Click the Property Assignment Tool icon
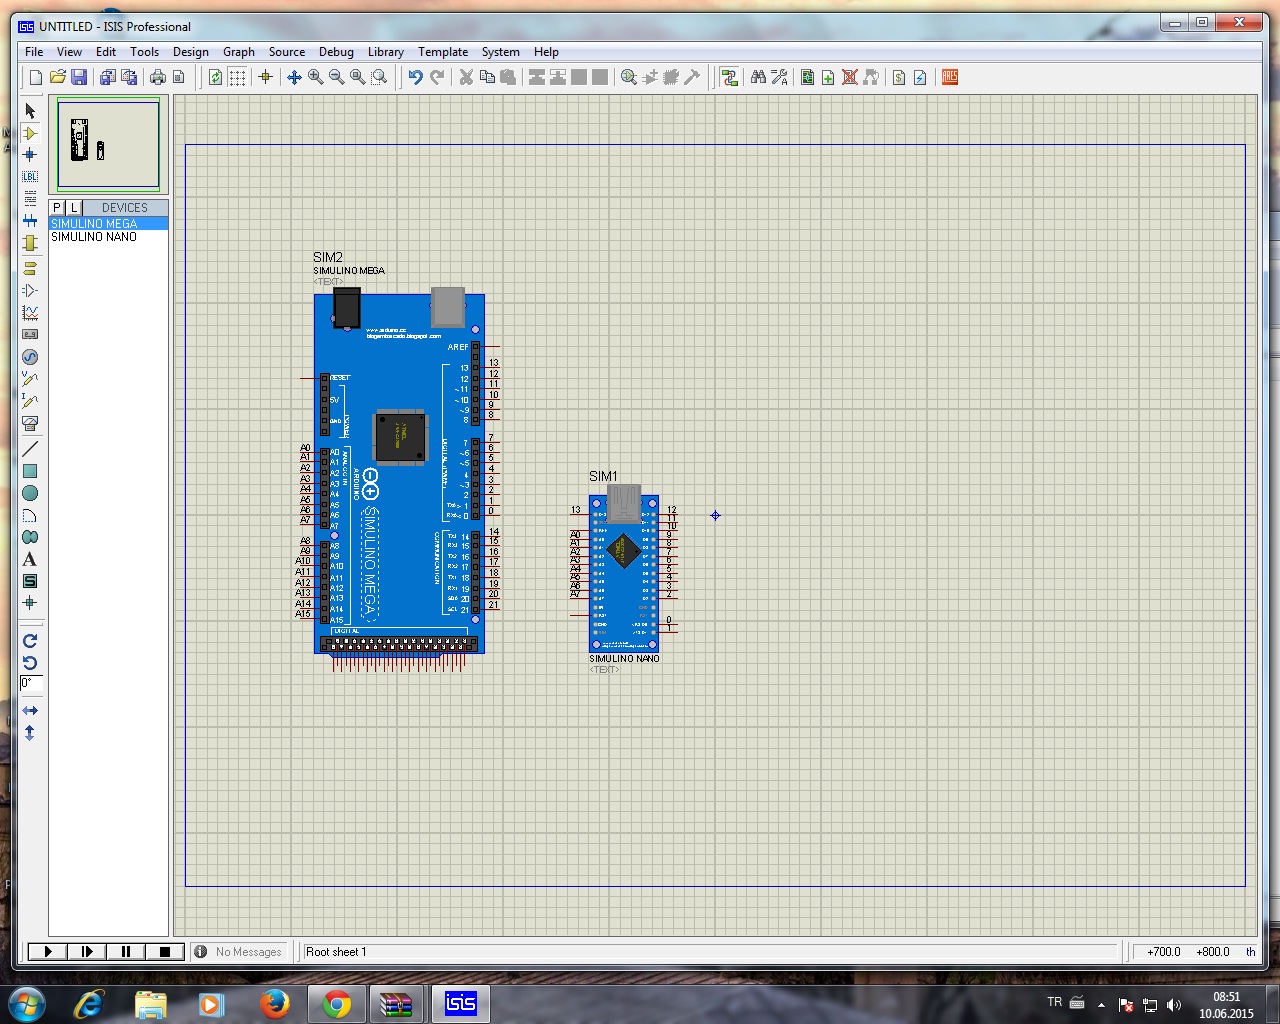This screenshot has width=1280, height=1024. pos(780,77)
